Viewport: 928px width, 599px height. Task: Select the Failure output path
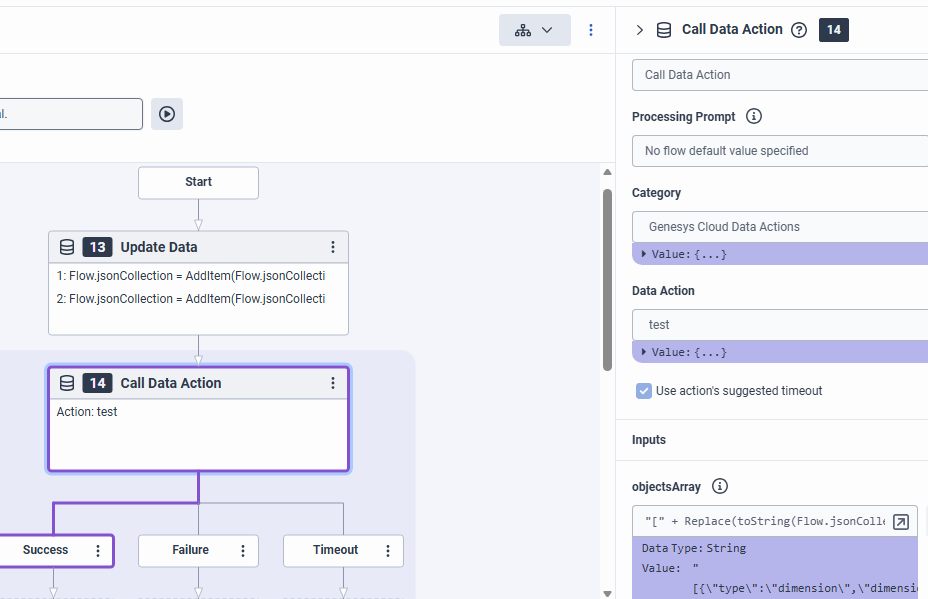190,550
